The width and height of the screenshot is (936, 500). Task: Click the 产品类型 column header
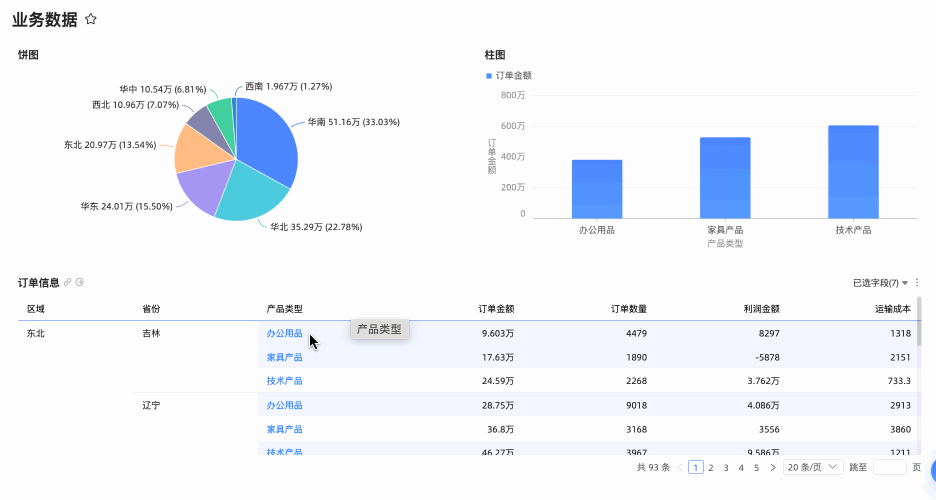284,309
